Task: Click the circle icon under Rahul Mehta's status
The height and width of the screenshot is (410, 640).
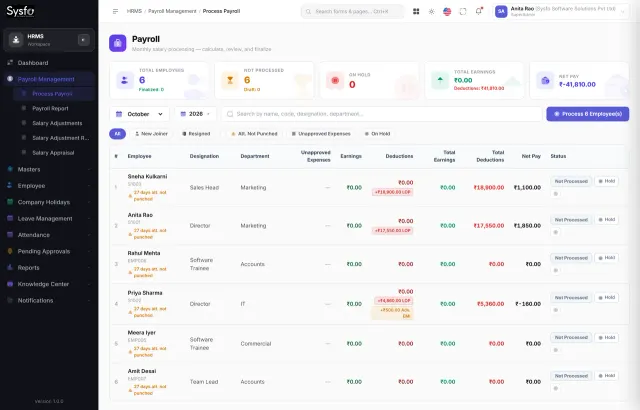Action: click(x=556, y=270)
